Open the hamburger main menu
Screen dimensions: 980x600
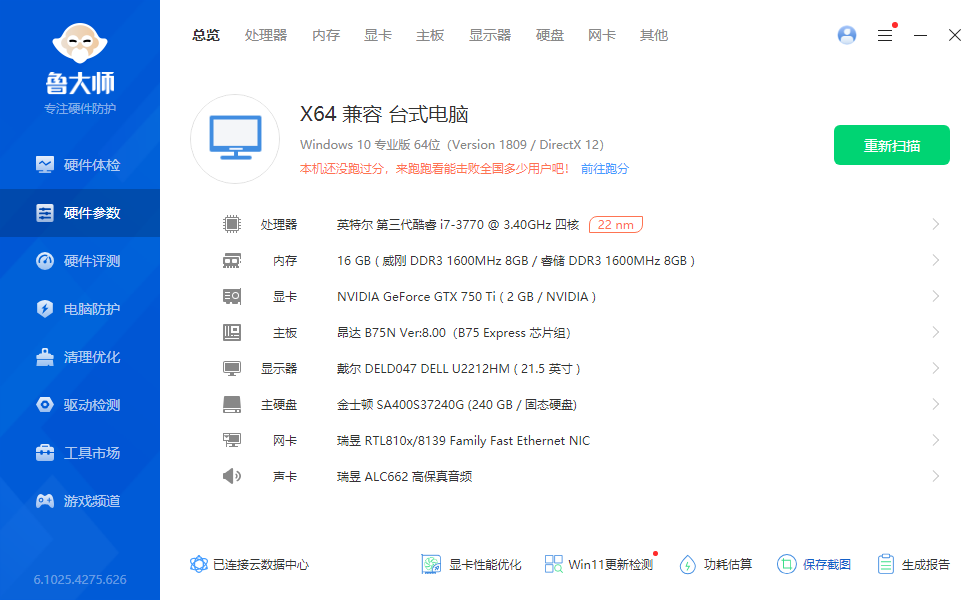(x=885, y=36)
